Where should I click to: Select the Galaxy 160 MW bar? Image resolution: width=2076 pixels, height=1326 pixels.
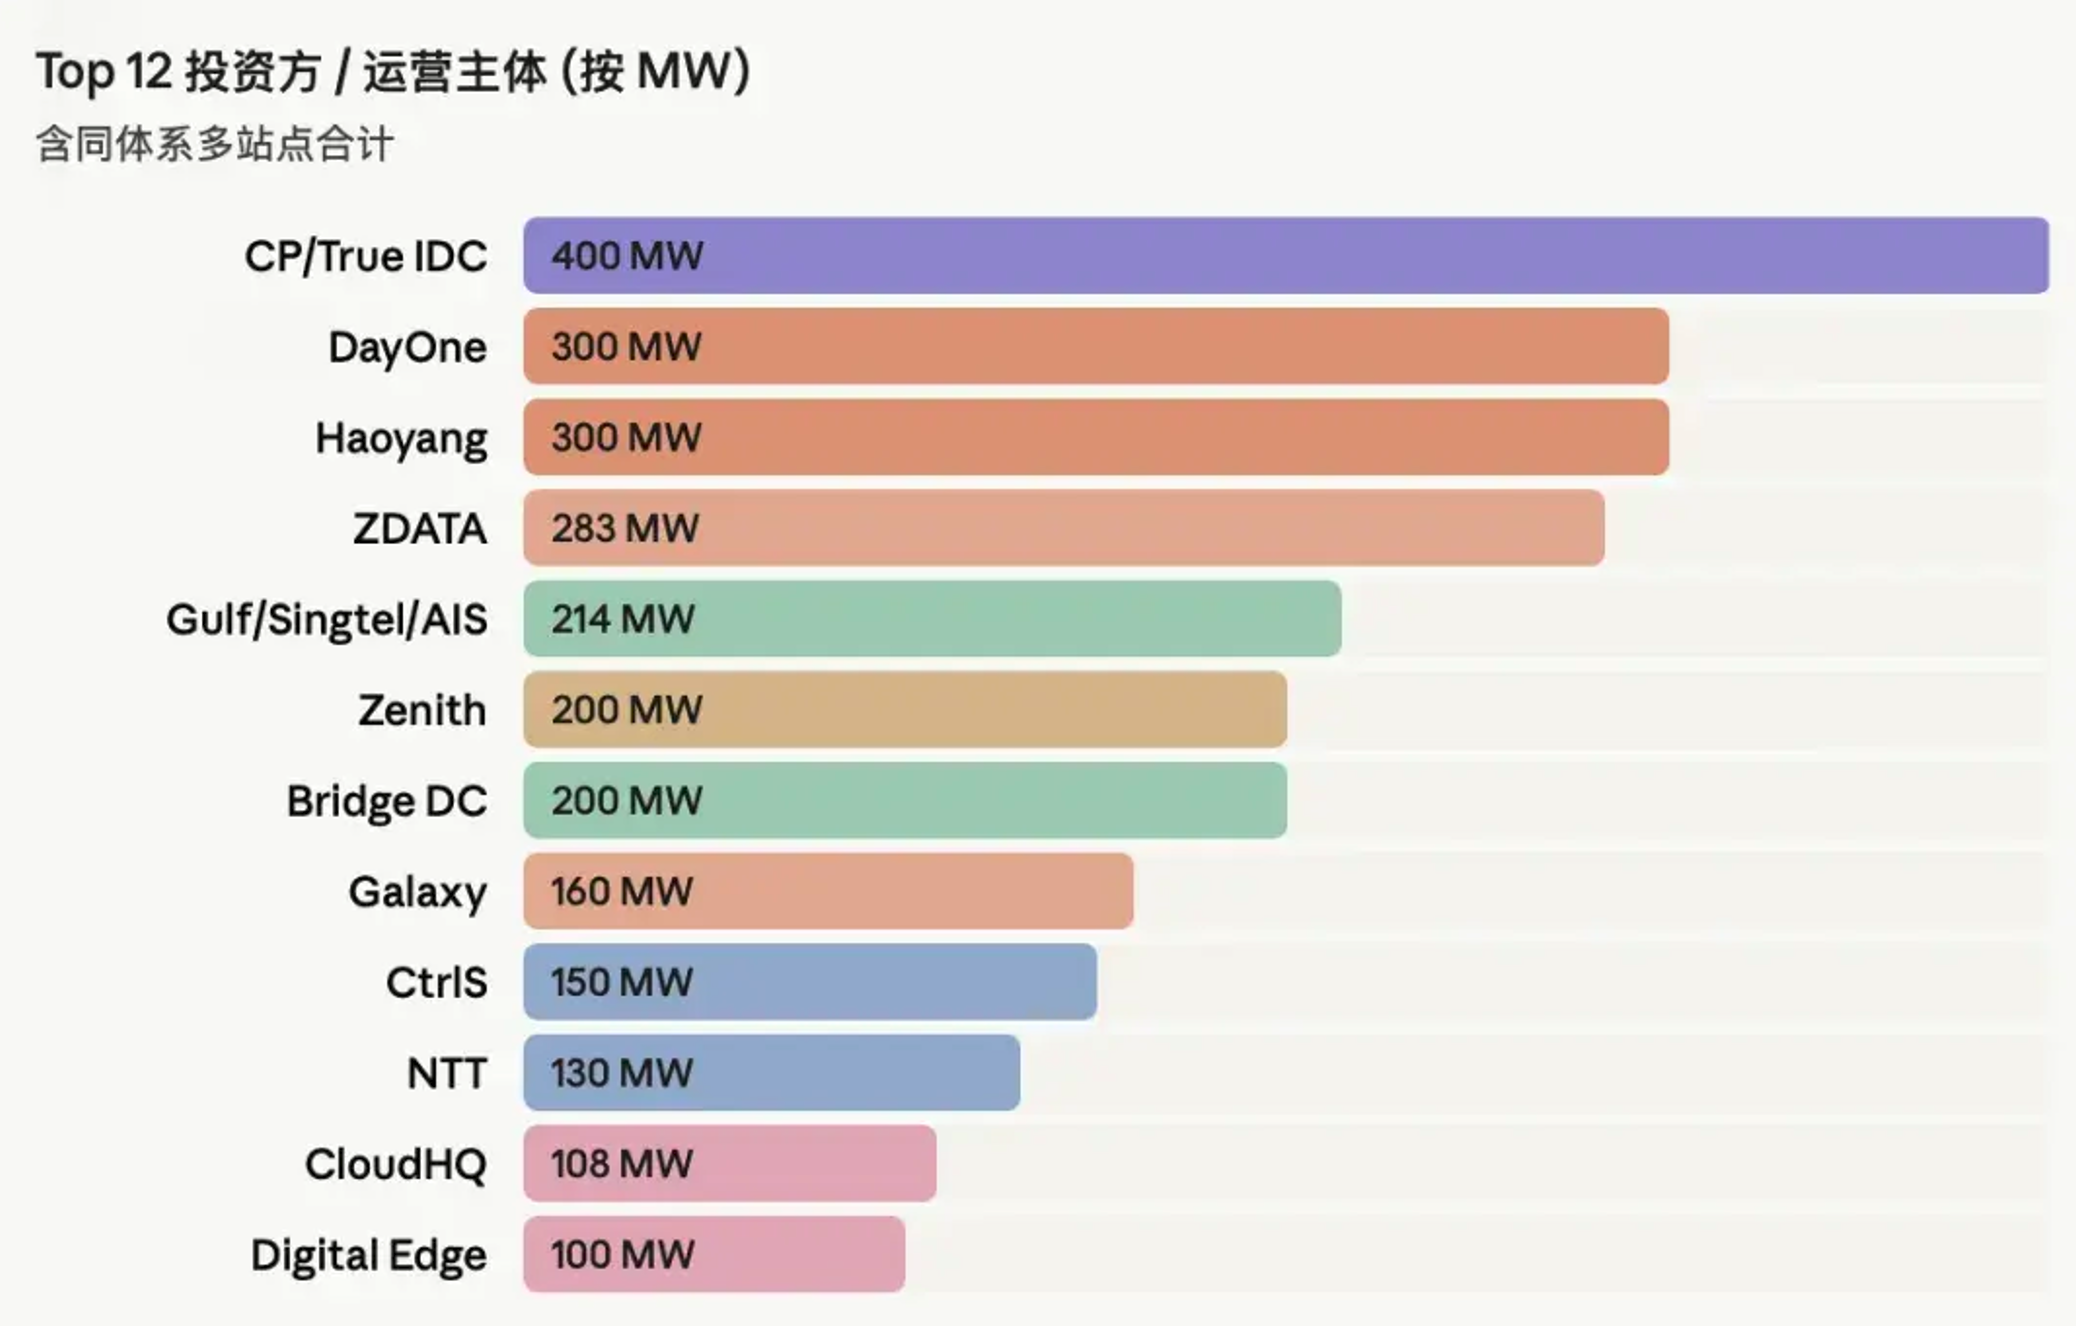[x=828, y=891]
